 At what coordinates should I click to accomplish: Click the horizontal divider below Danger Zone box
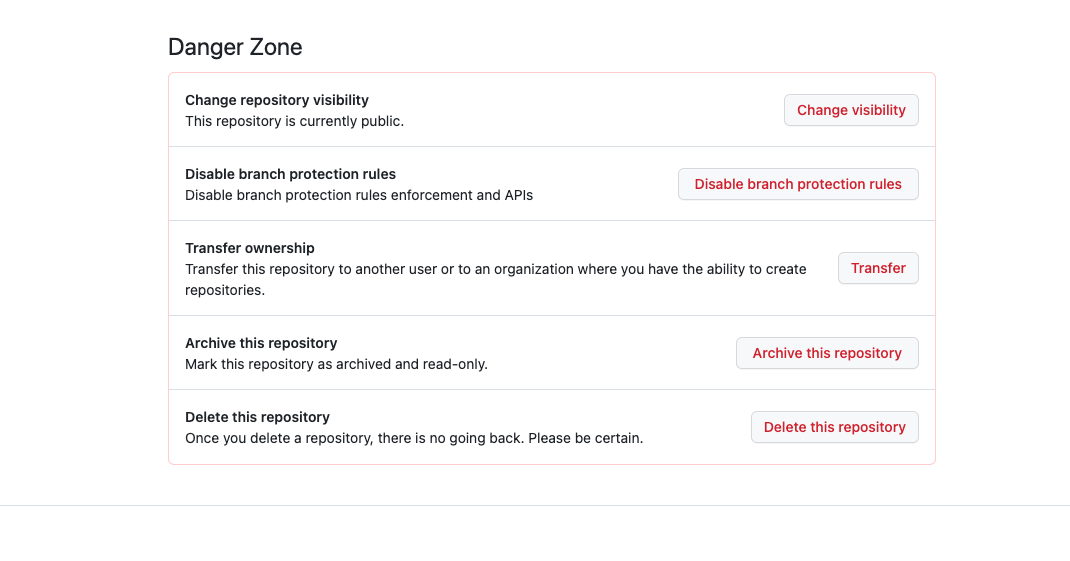tap(535, 505)
